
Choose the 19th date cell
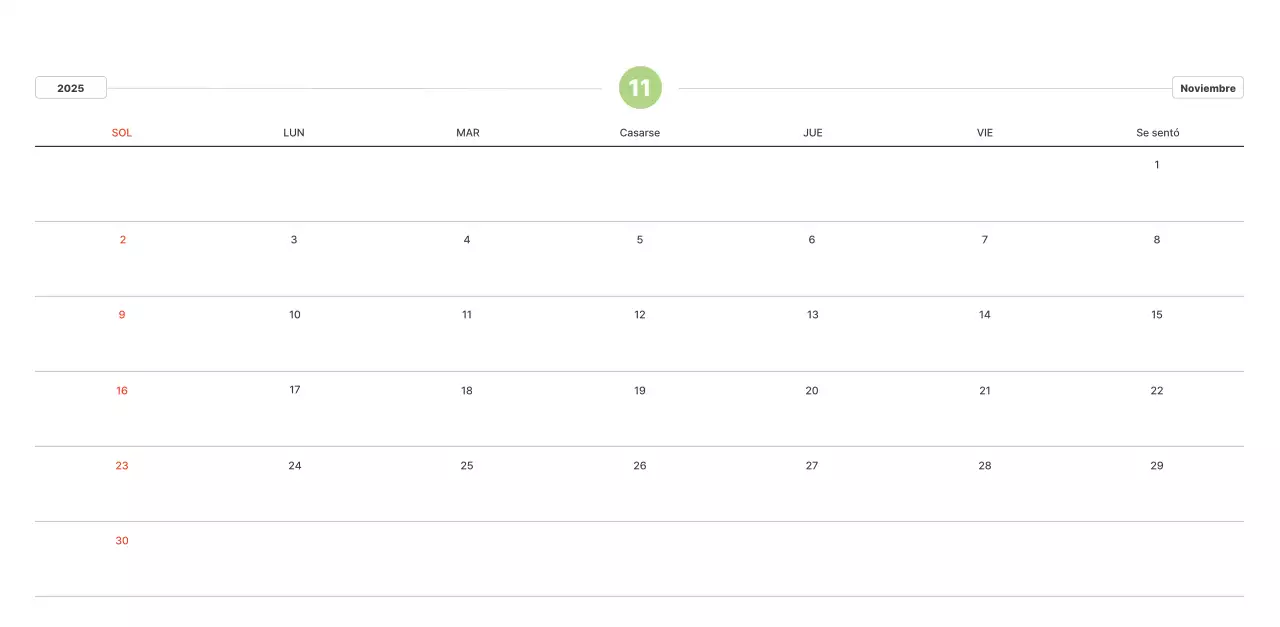pyautogui.click(x=640, y=391)
